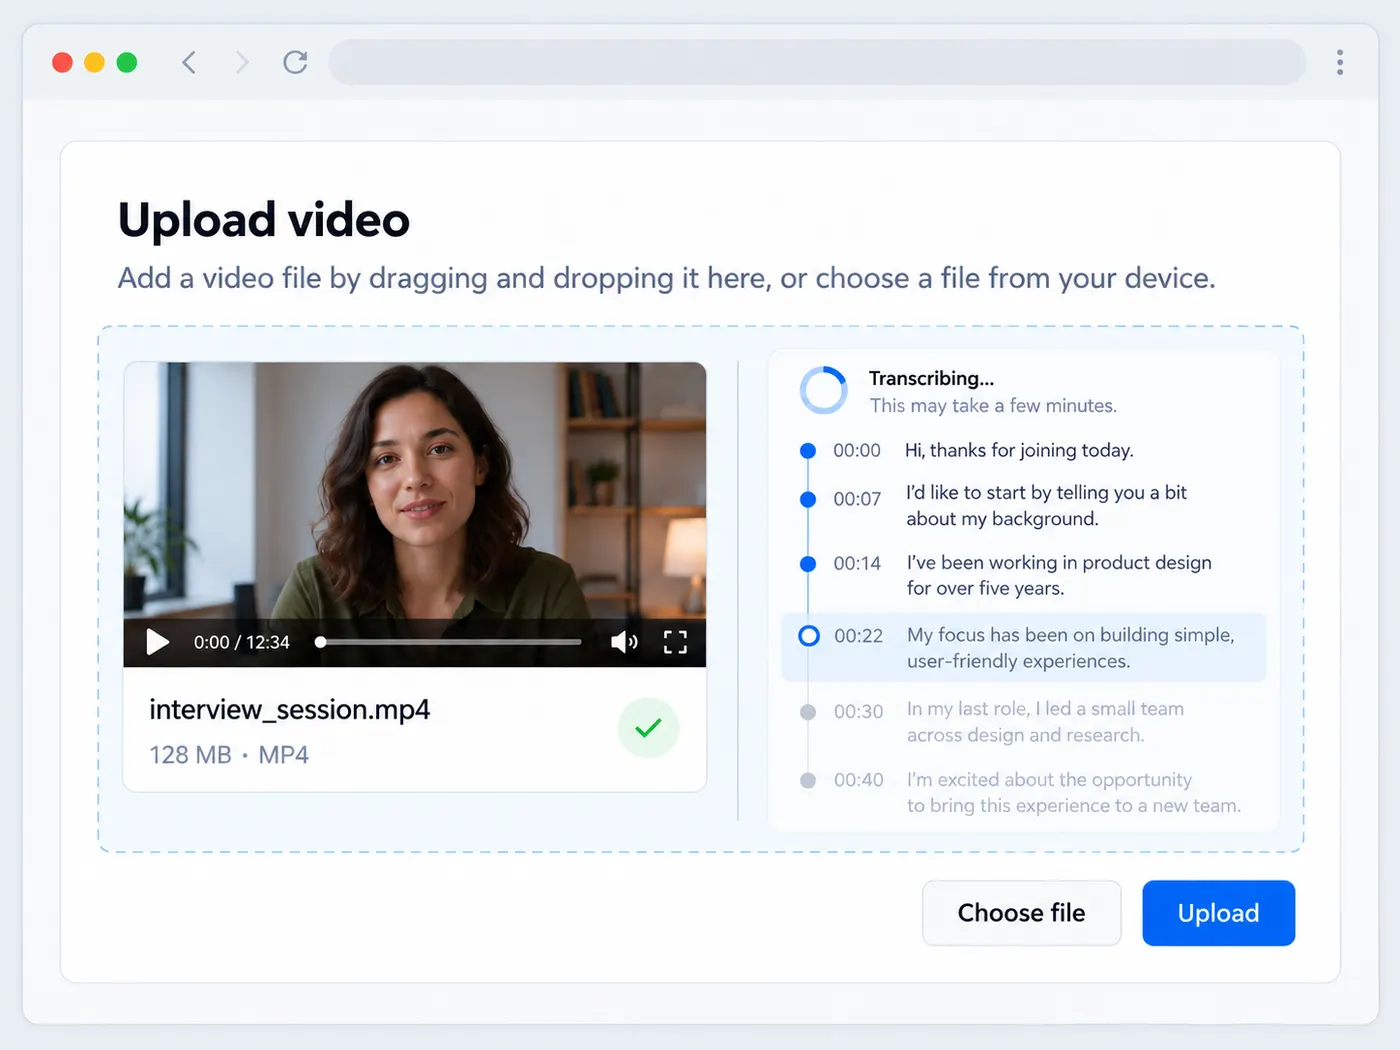The width and height of the screenshot is (1400, 1050).
Task: Click the video seek bar
Action: click(448, 642)
